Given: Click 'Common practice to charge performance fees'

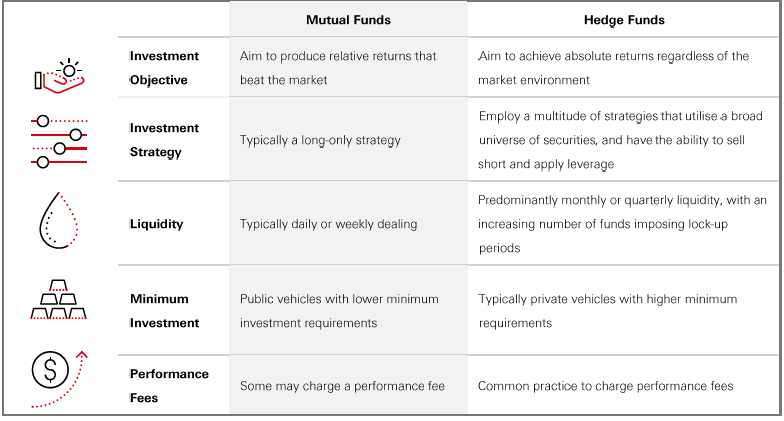Looking at the screenshot, I should pos(605,386).
